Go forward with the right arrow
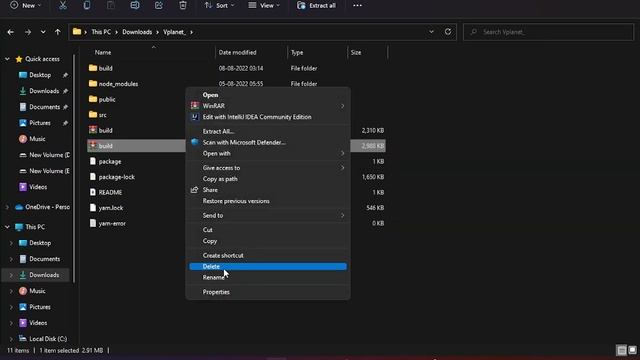The width and height of the screenshot is (640, 360). pyautogui.click(x=28, y=32)
